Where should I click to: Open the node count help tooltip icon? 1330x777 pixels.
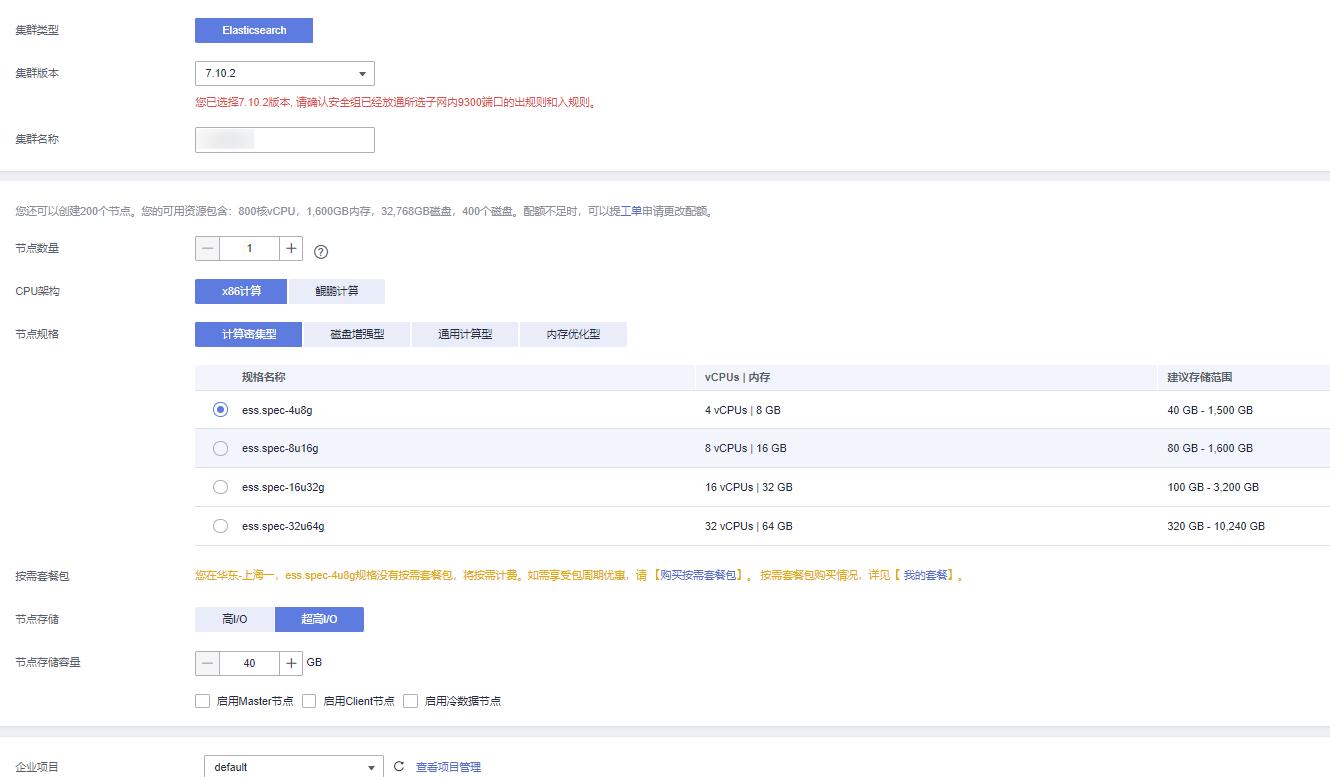pyautogui.click(x=320, y=252)
